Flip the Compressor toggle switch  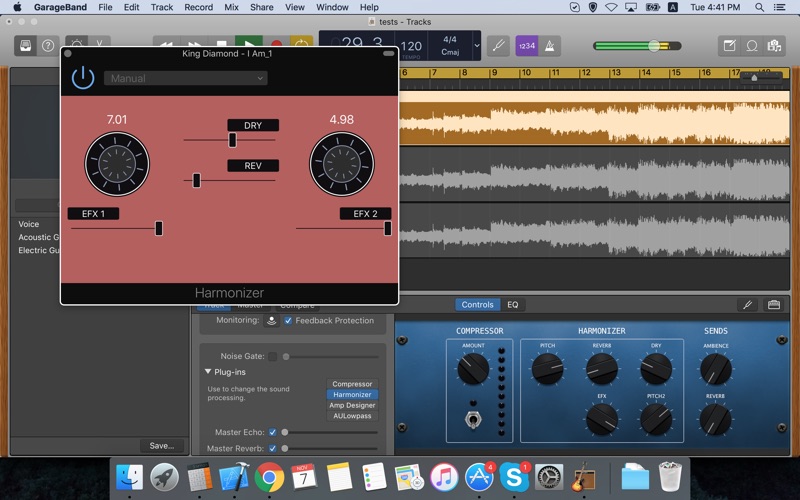[x=473, y=419]
